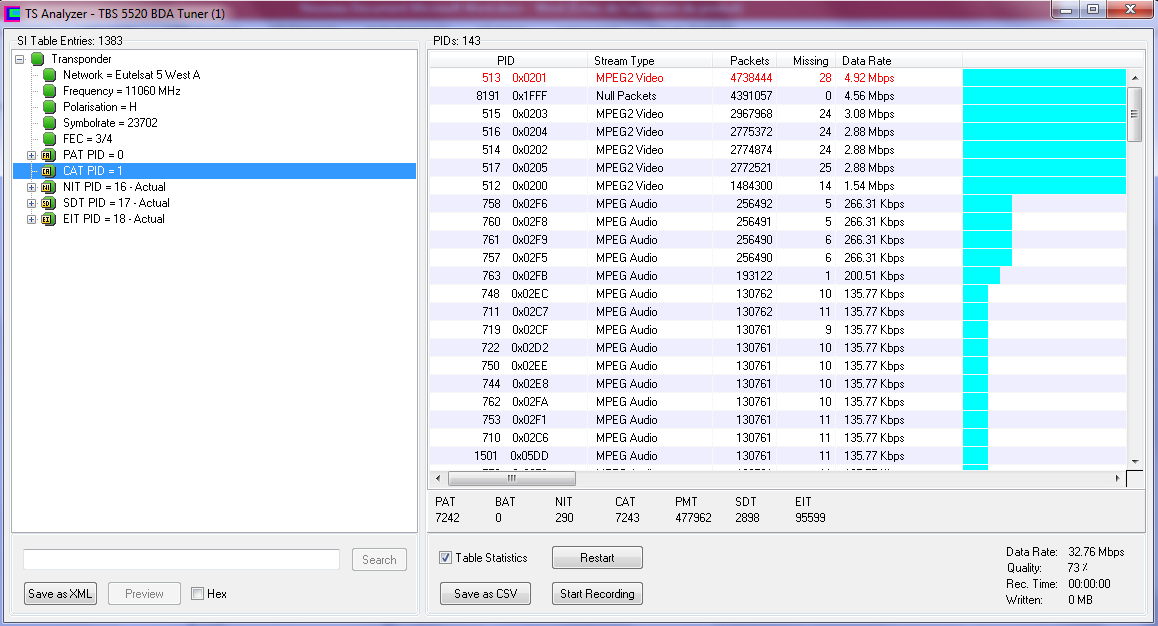
Task: Collapse the Transponder tree node
Action: tap(20, 59)
